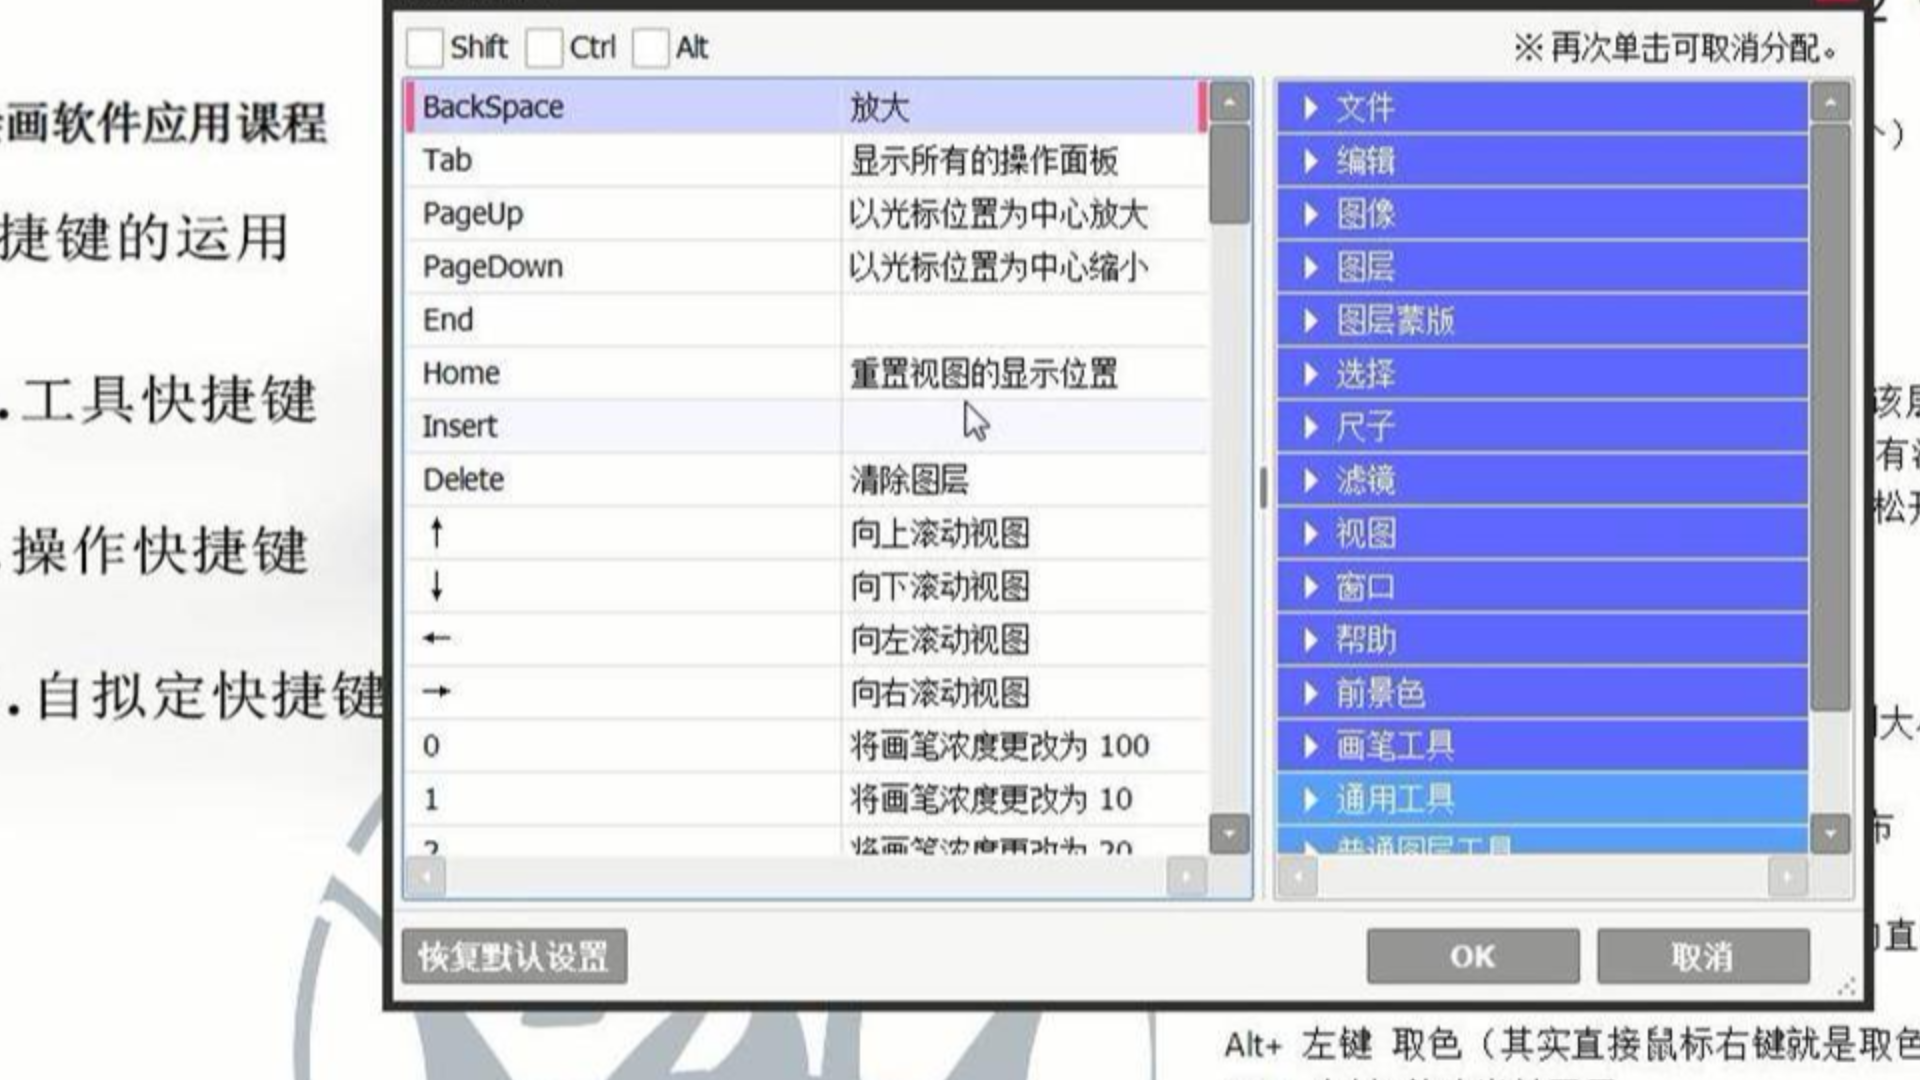Click 向上滚动视图 function cell
This screenshot has height=1080, width=1920.
[x=1026, y=533]
